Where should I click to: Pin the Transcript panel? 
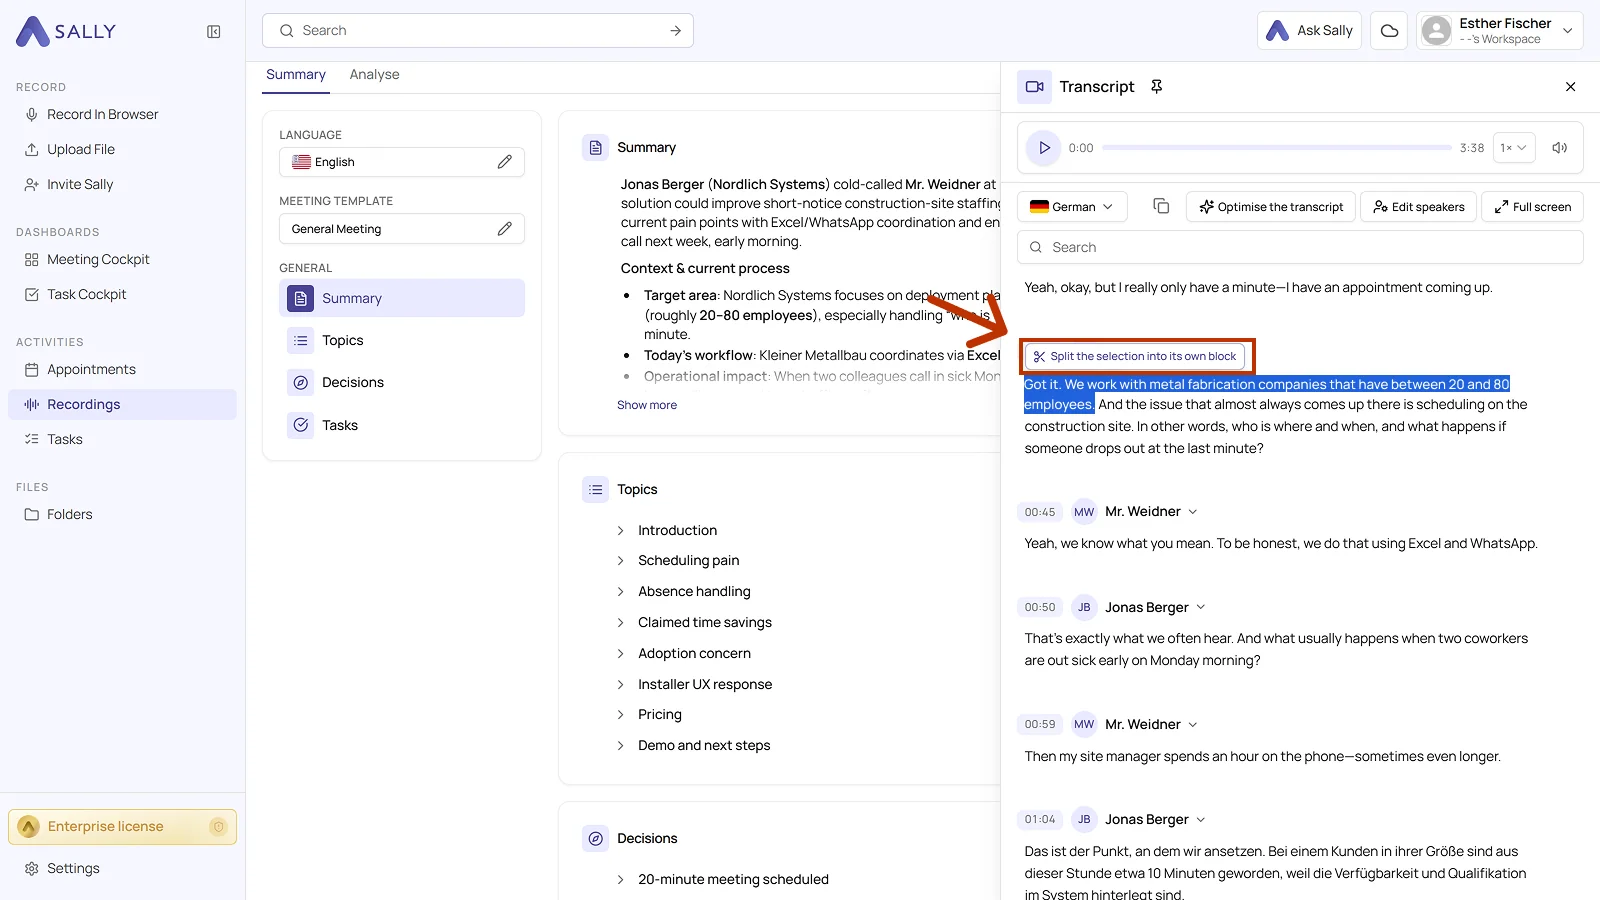pyautogui.click(x=1157, y=87)
